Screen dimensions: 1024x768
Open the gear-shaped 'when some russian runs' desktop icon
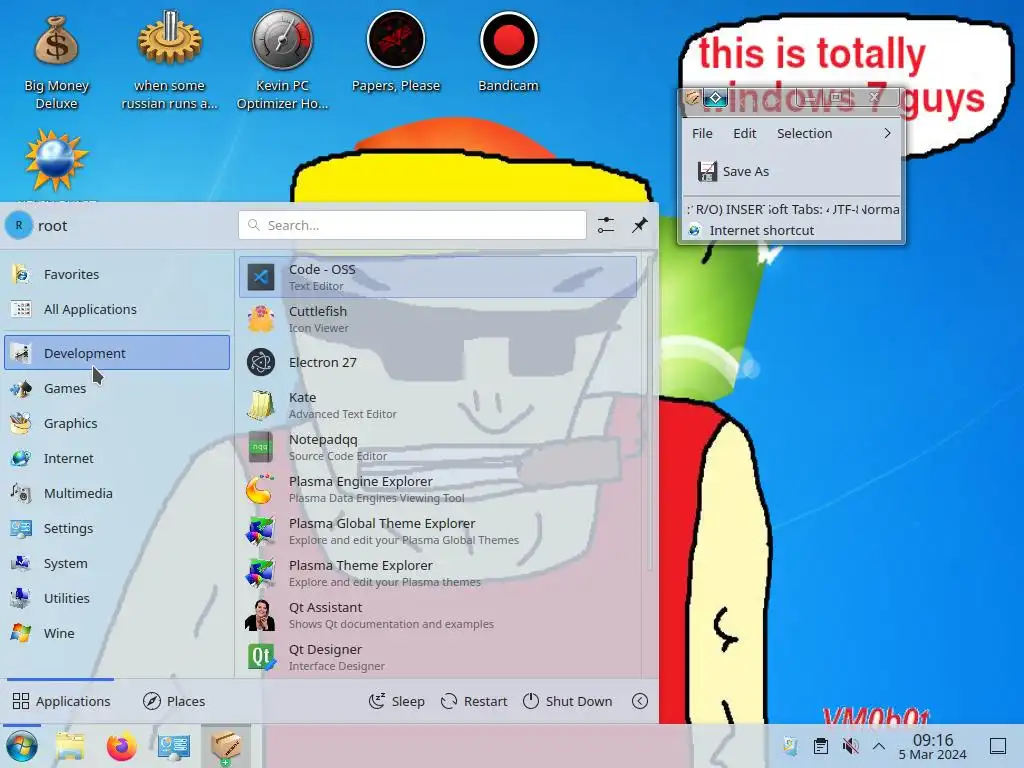[x=169, y=60]
